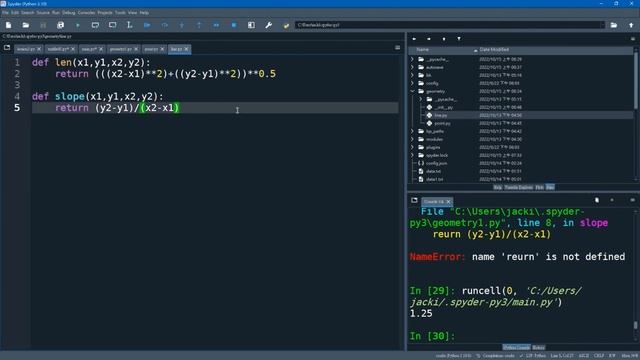The image size is (640, 360).
Task: Click the Files pane vertical scrollbar
Action: point(636,80)
